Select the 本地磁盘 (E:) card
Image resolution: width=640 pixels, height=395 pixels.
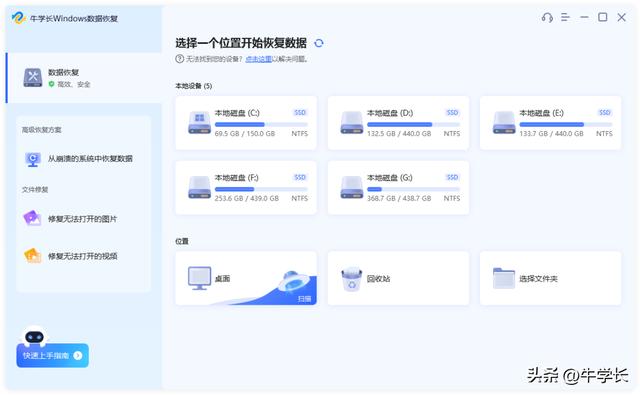coord(551,123)
